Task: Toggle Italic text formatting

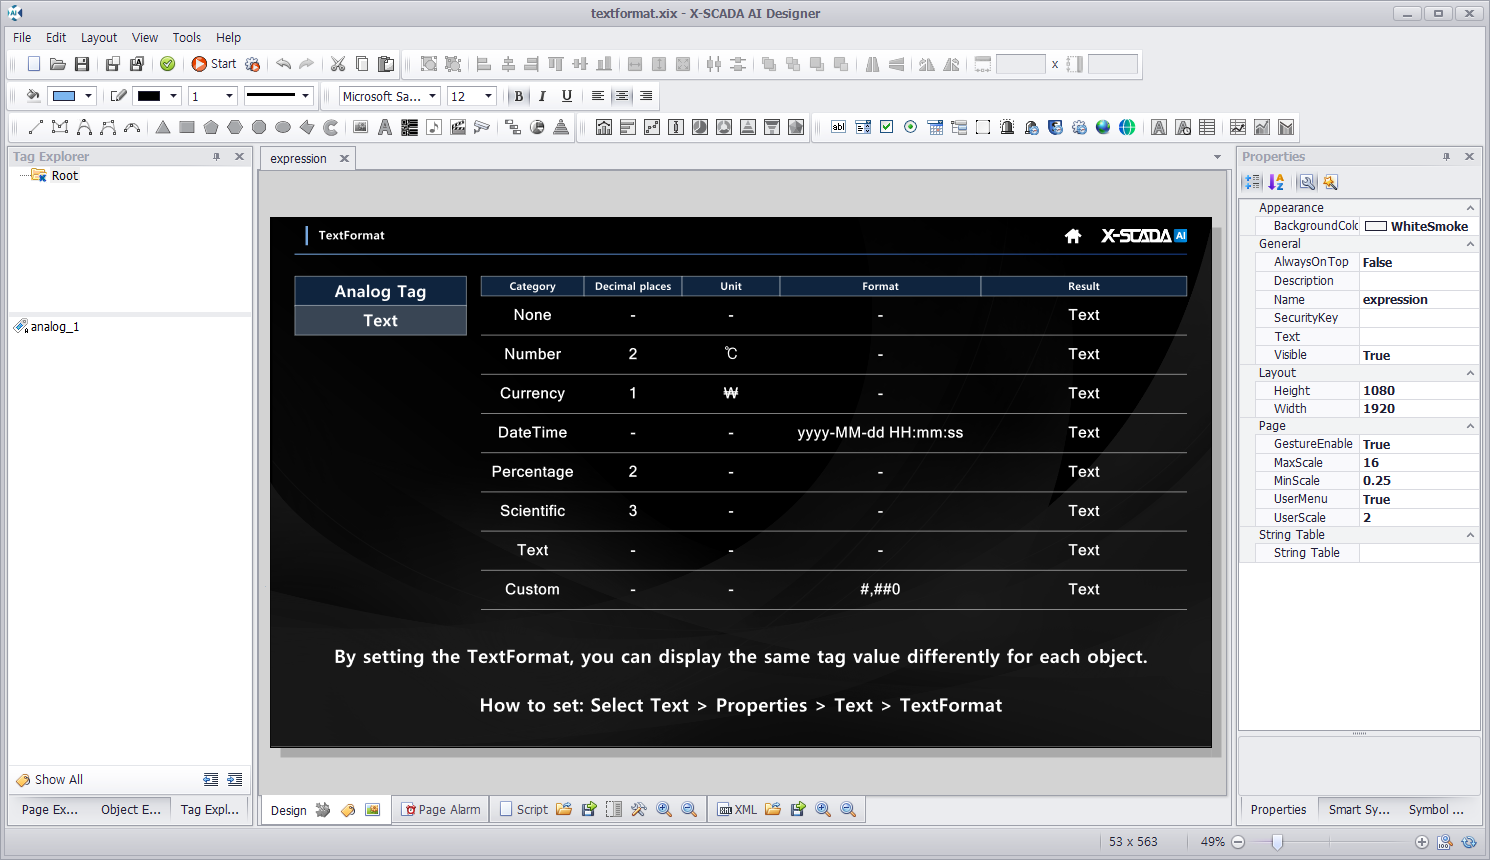Action: click(542, 96)
